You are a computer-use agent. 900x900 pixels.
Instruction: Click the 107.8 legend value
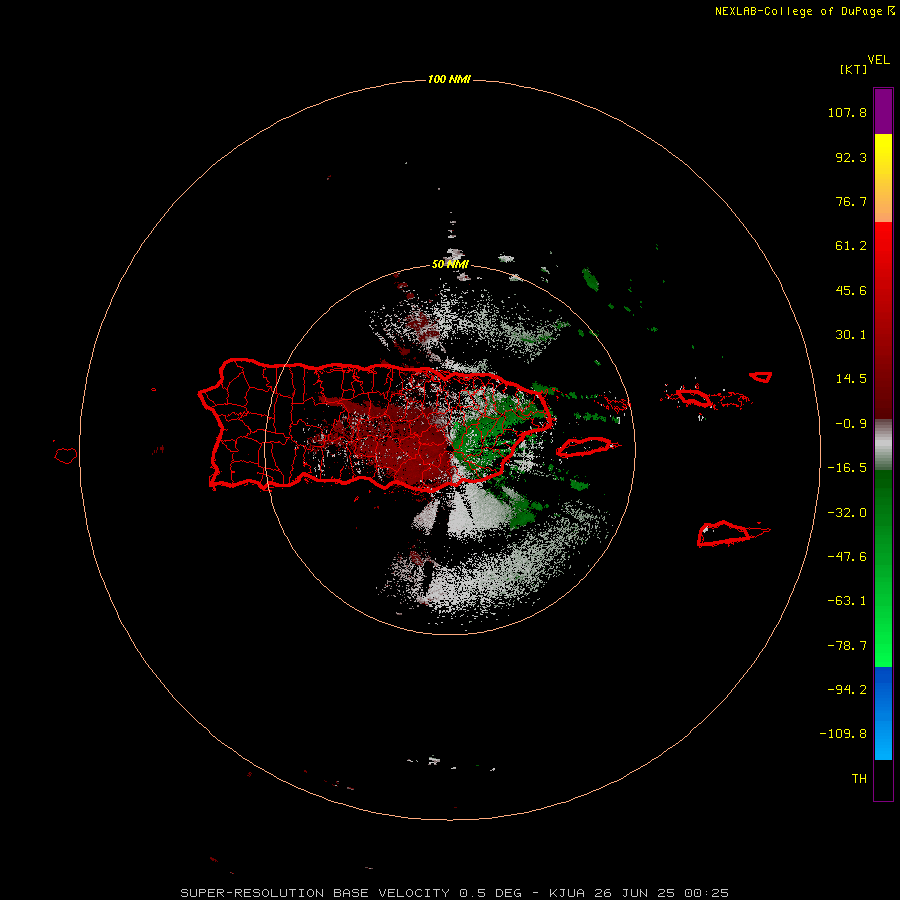pos(847,112)
